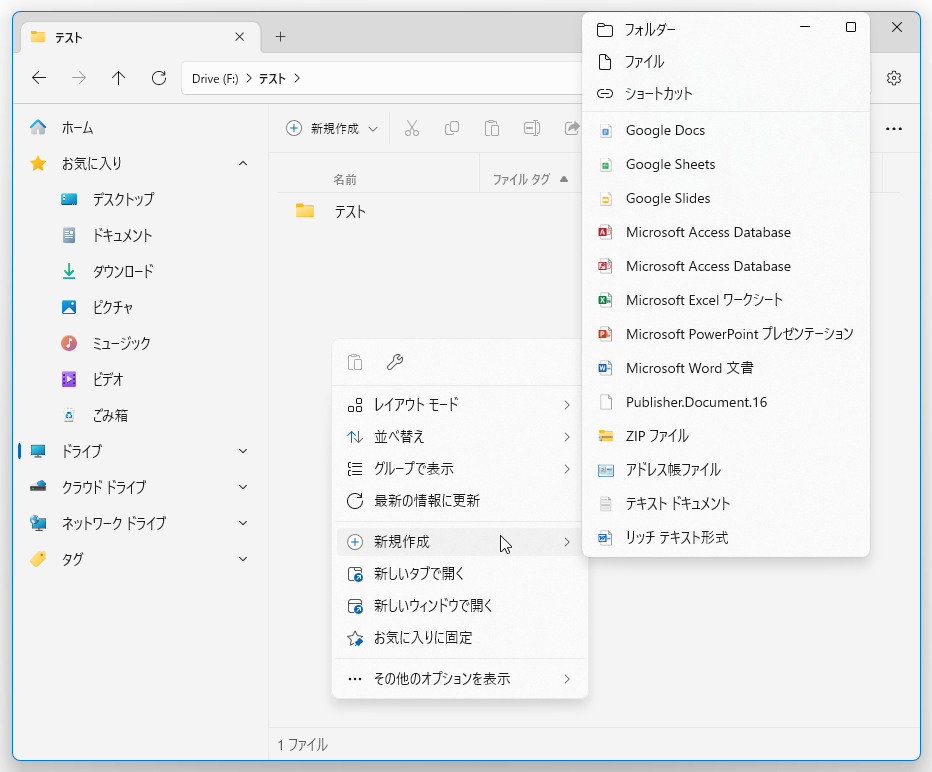Create a Microsoft Excel ワークシート

click(726, 300)
